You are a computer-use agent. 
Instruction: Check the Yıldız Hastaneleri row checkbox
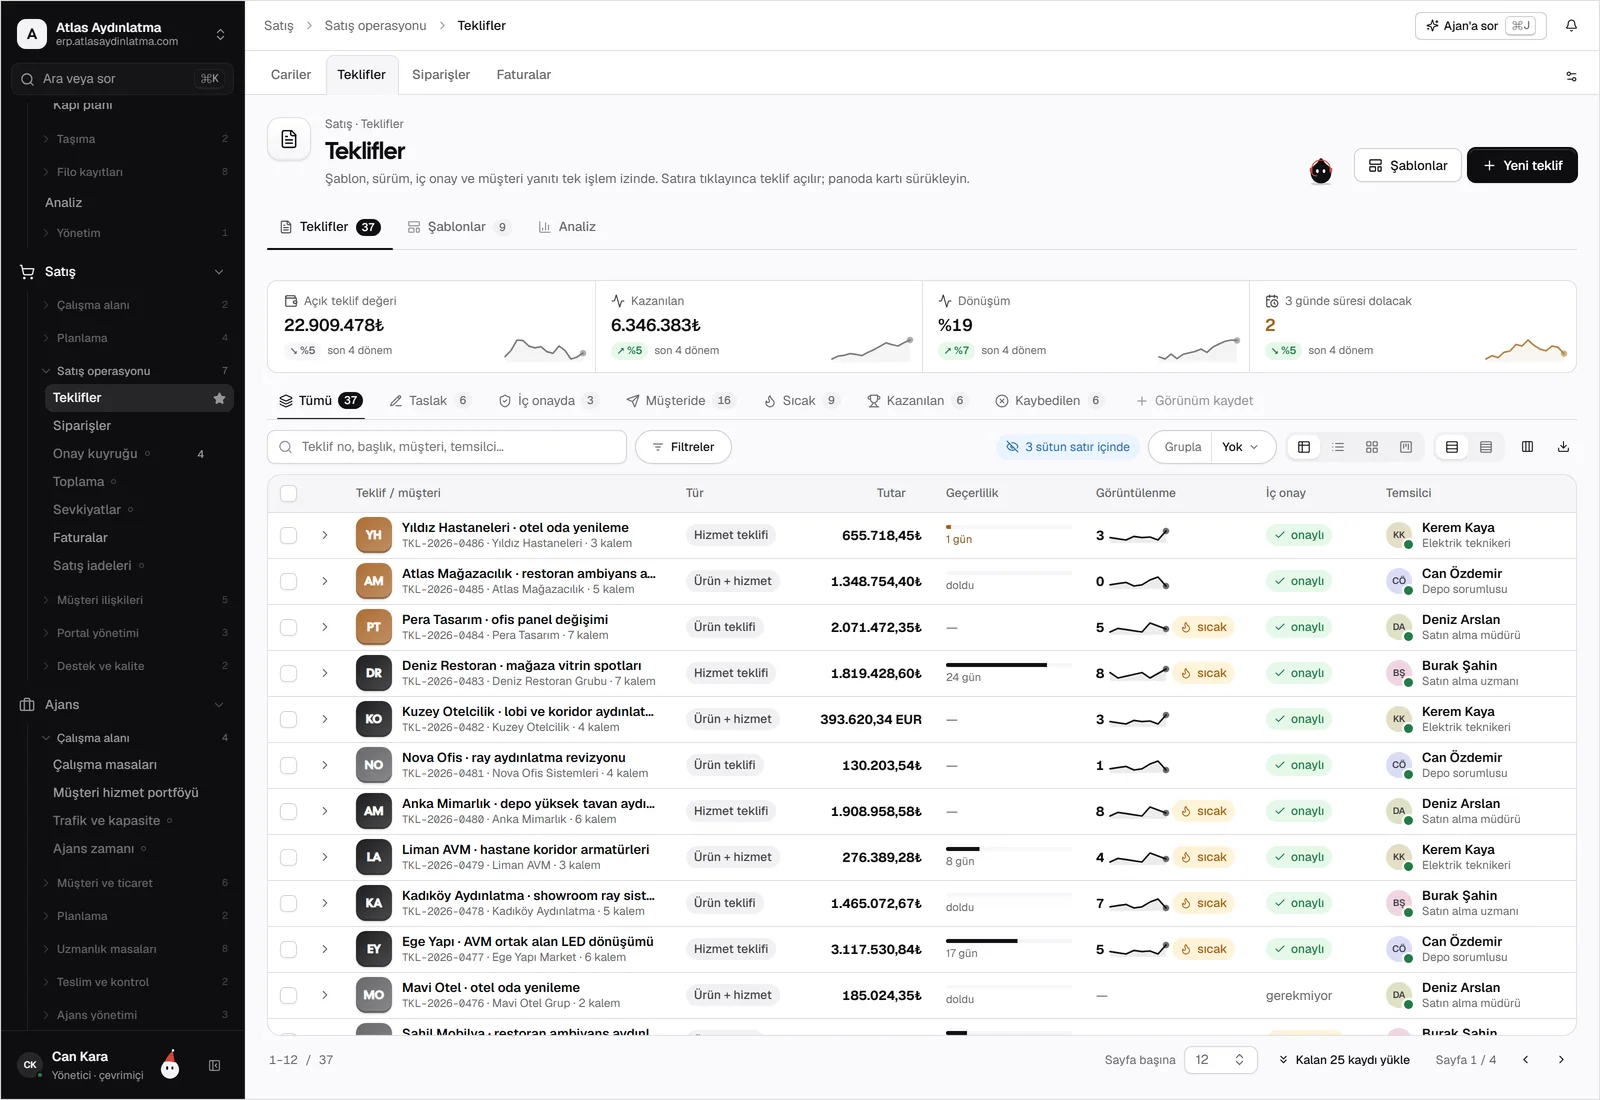click(x=288, y=535)
